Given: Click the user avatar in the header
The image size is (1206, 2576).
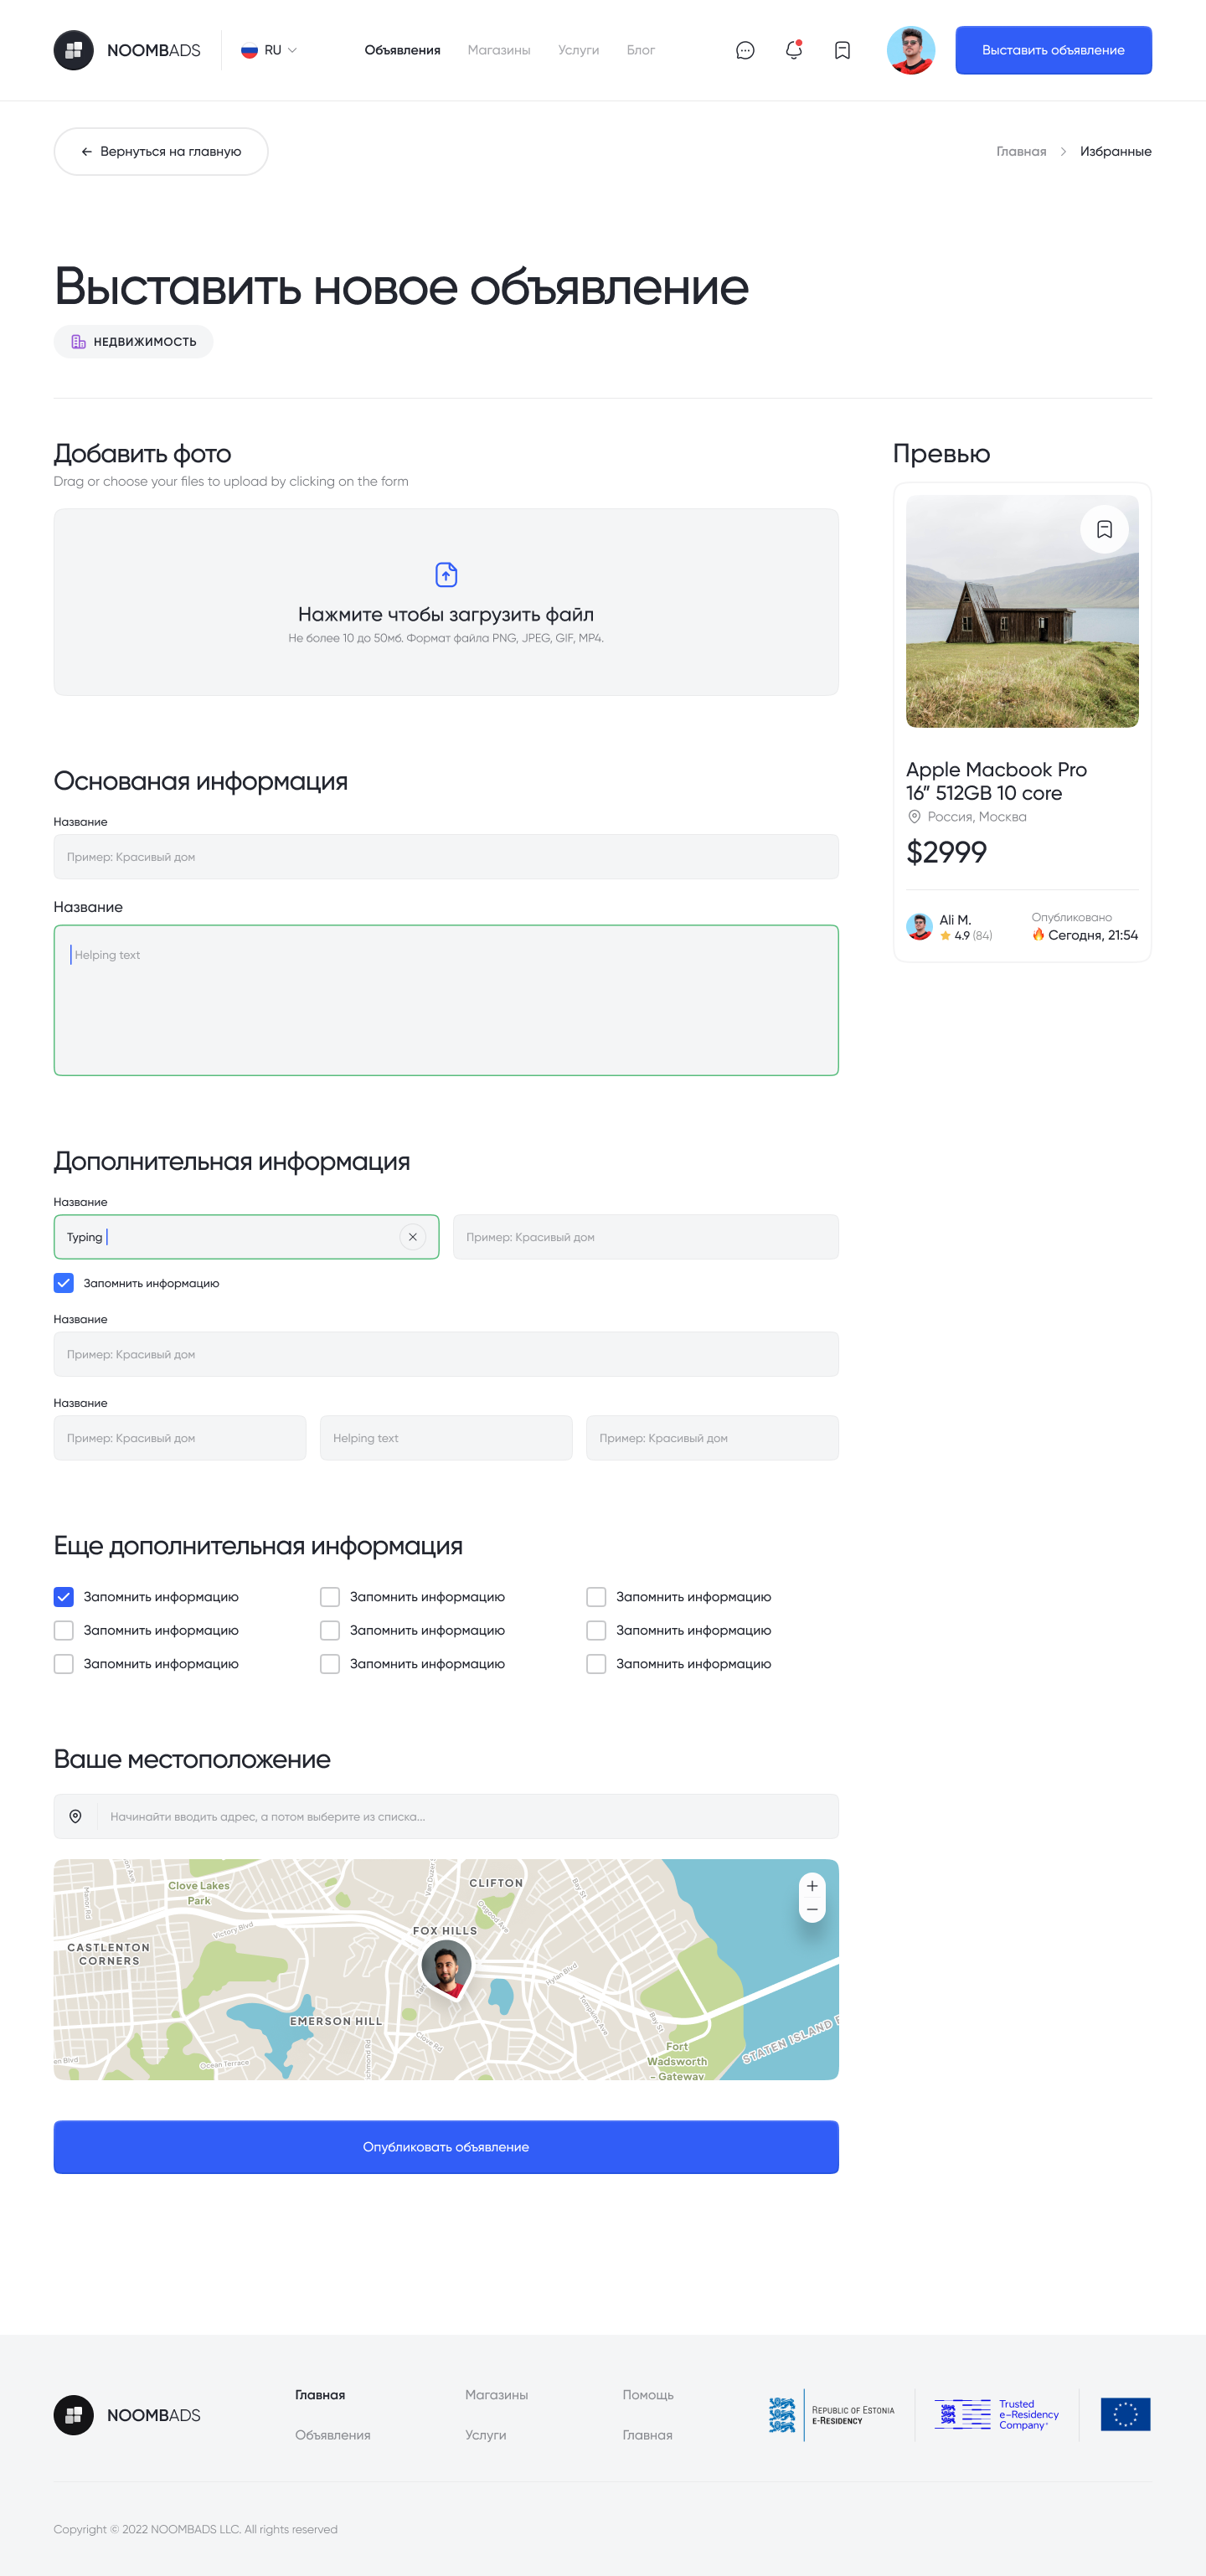Looking at the screenshot, I should [x=911, y=50].
